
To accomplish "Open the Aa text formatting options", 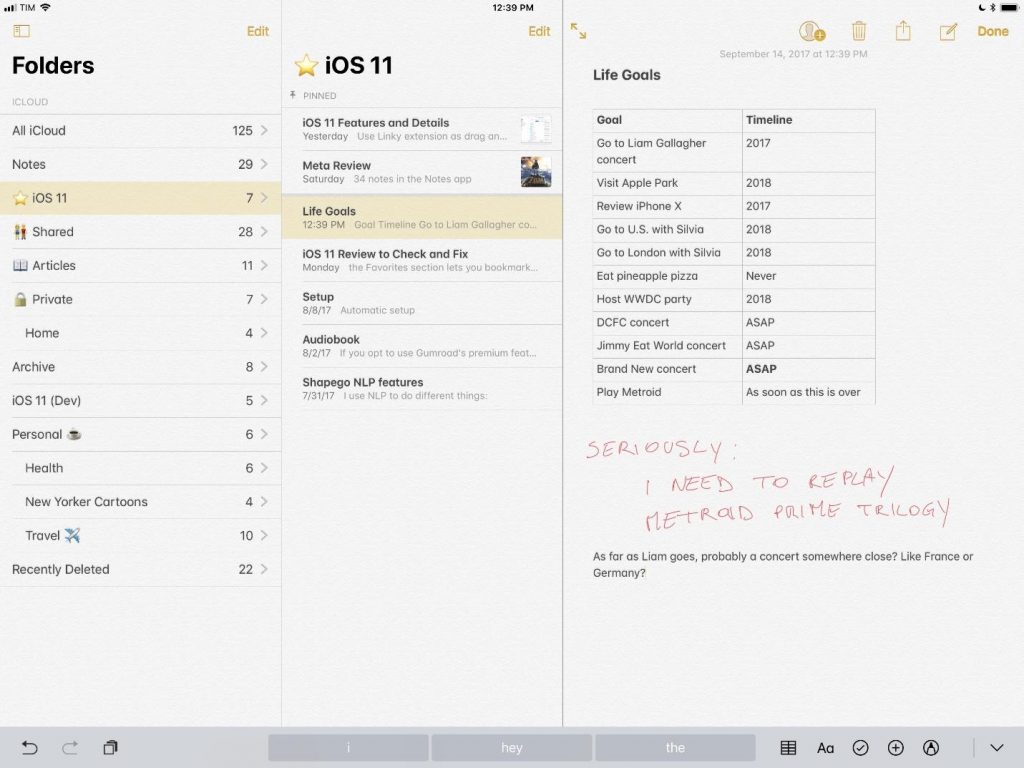I will click(x=825, y=748).
